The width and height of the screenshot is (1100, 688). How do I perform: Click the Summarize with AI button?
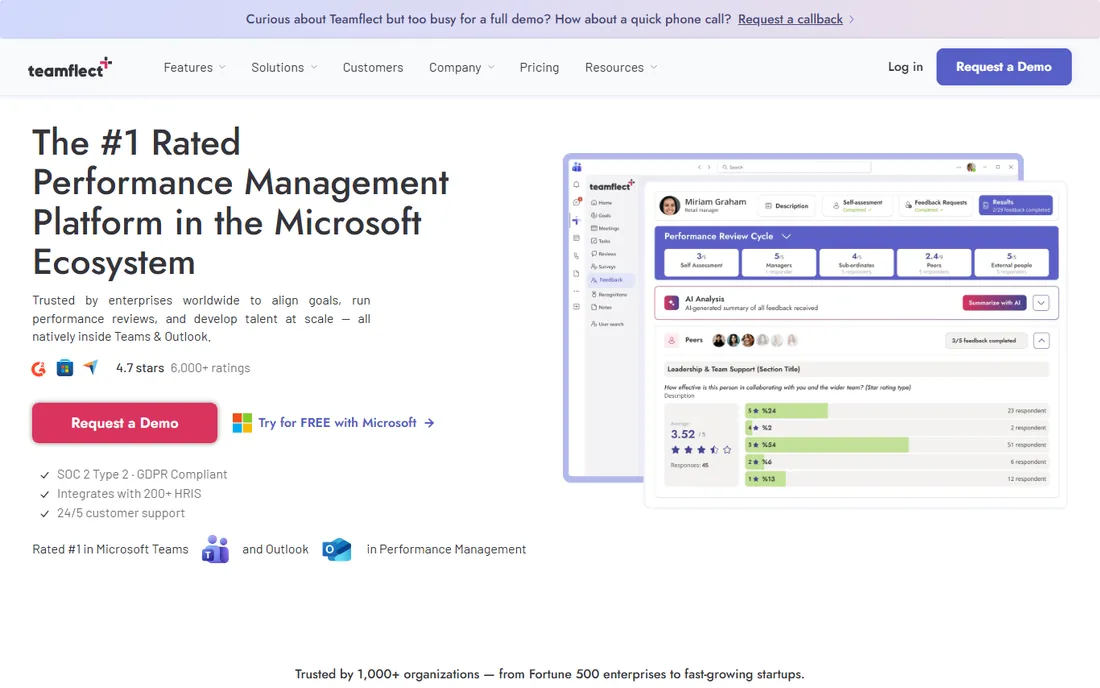click(x=994, y=303)
